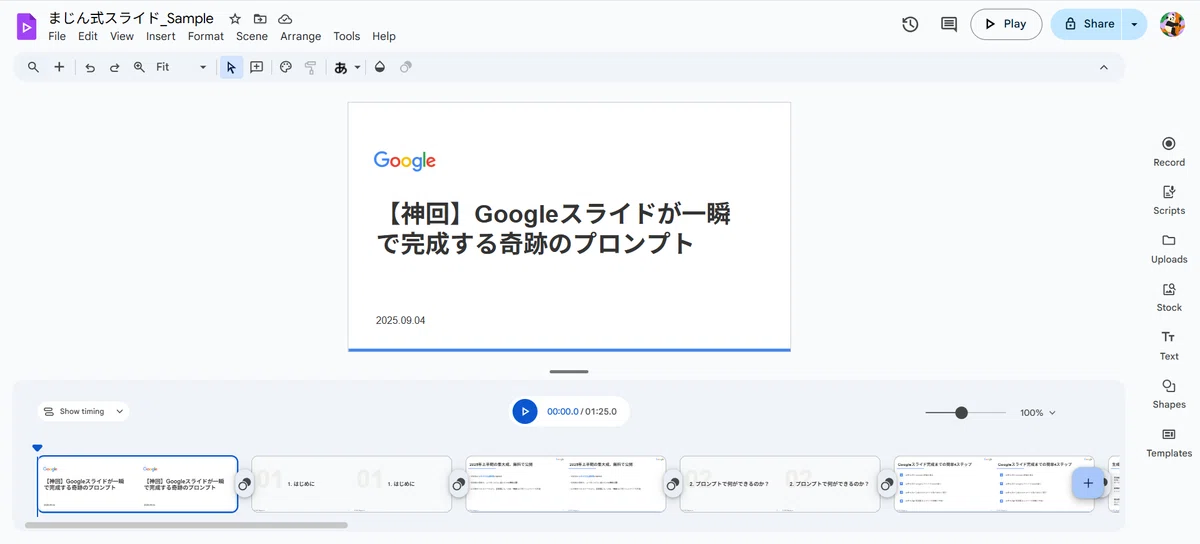1200x544 pixels.
Task: Open the Arrange menu
Action: click(x=301, y=36)
